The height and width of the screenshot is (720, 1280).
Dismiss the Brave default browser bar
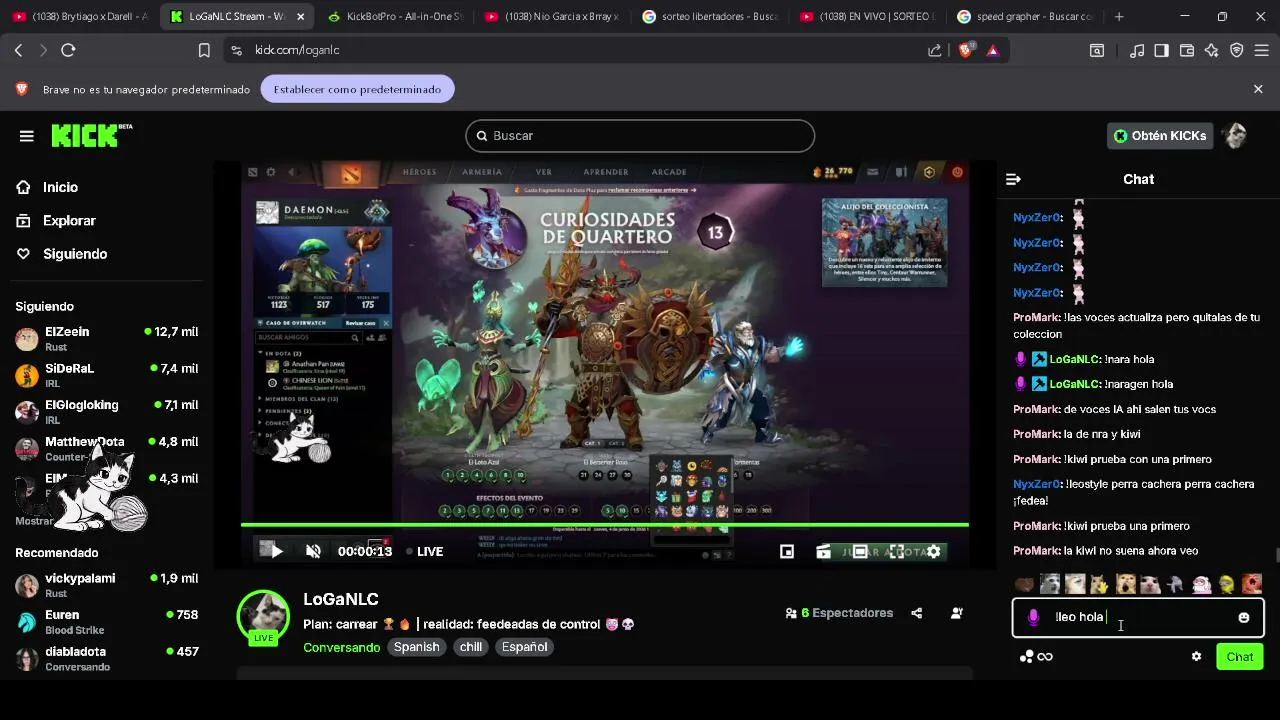(x=1258, y=89)
